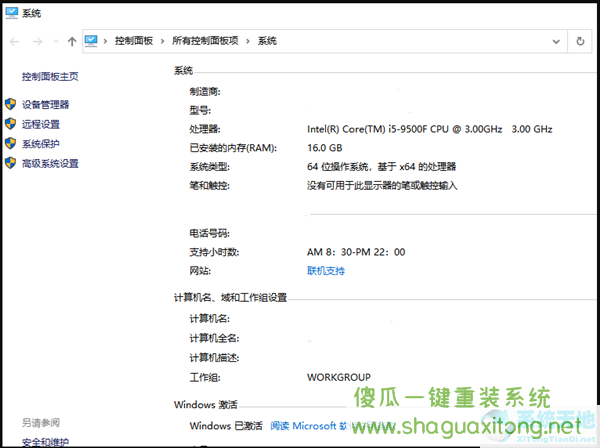Open recent locations dropdown arrow

coord(56,41)
